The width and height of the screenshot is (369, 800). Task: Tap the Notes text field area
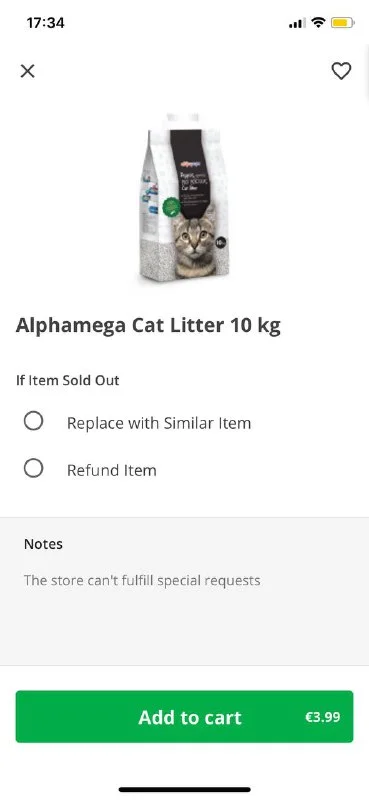(x=184, y=591)
